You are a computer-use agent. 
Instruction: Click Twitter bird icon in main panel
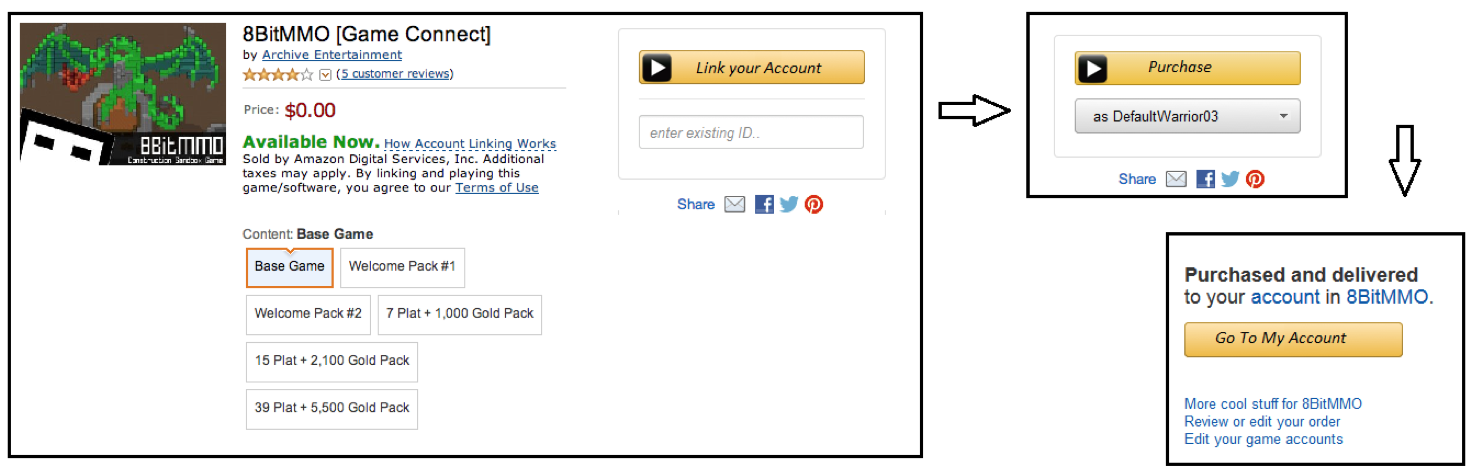789,204
